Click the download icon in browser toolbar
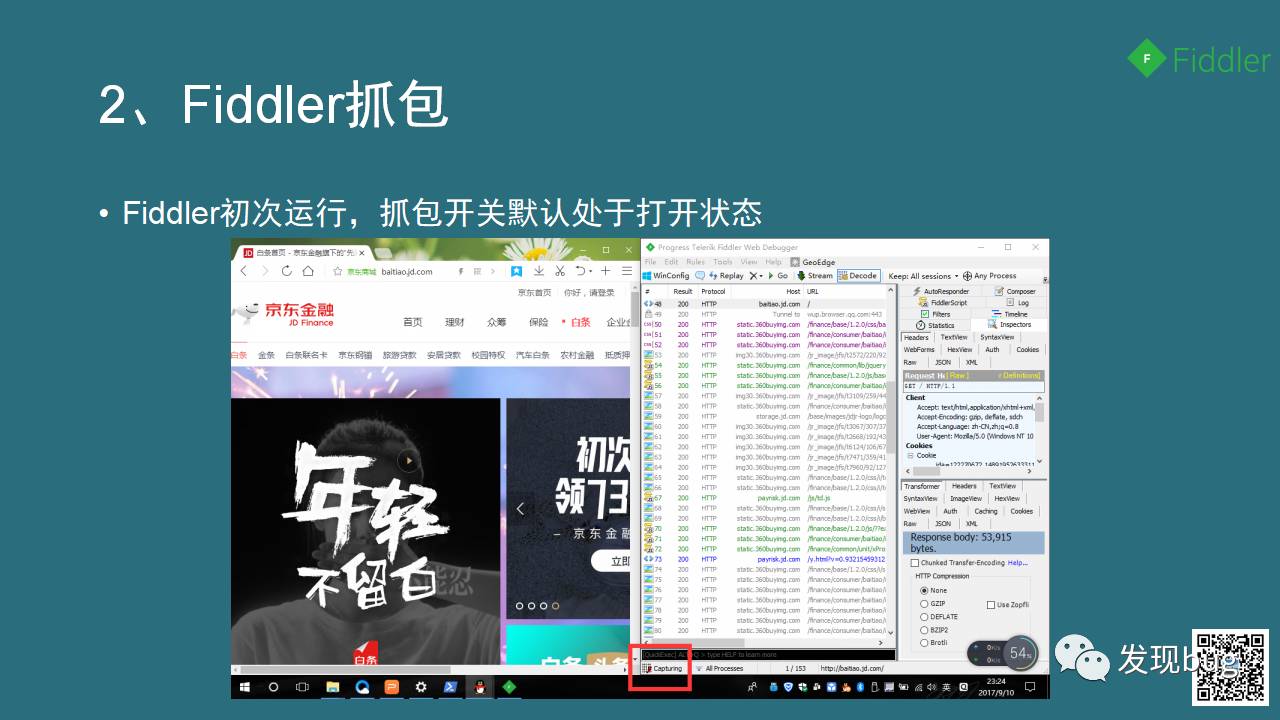Screen dimensions: 1280x720 (538, 271)
